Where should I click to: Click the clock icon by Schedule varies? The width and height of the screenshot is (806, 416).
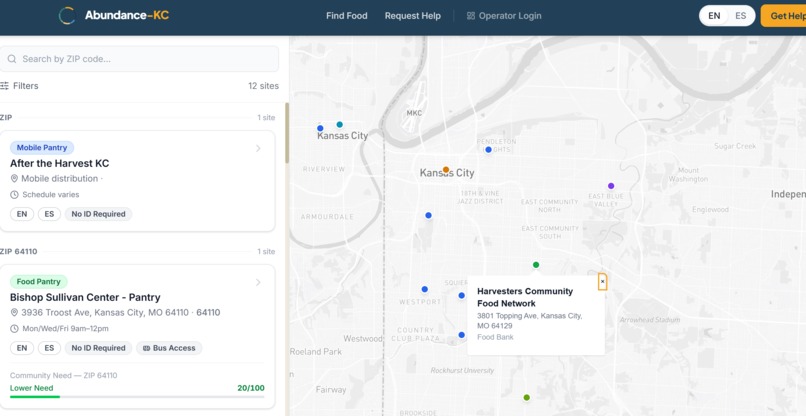pos(14,195)
